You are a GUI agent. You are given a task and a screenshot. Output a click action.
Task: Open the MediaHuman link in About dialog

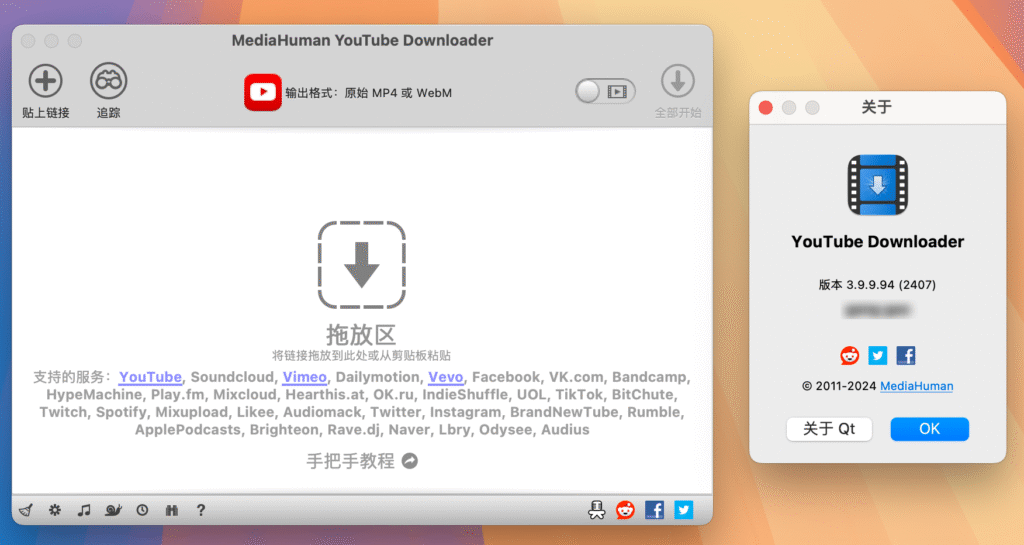tap(916, 386)
